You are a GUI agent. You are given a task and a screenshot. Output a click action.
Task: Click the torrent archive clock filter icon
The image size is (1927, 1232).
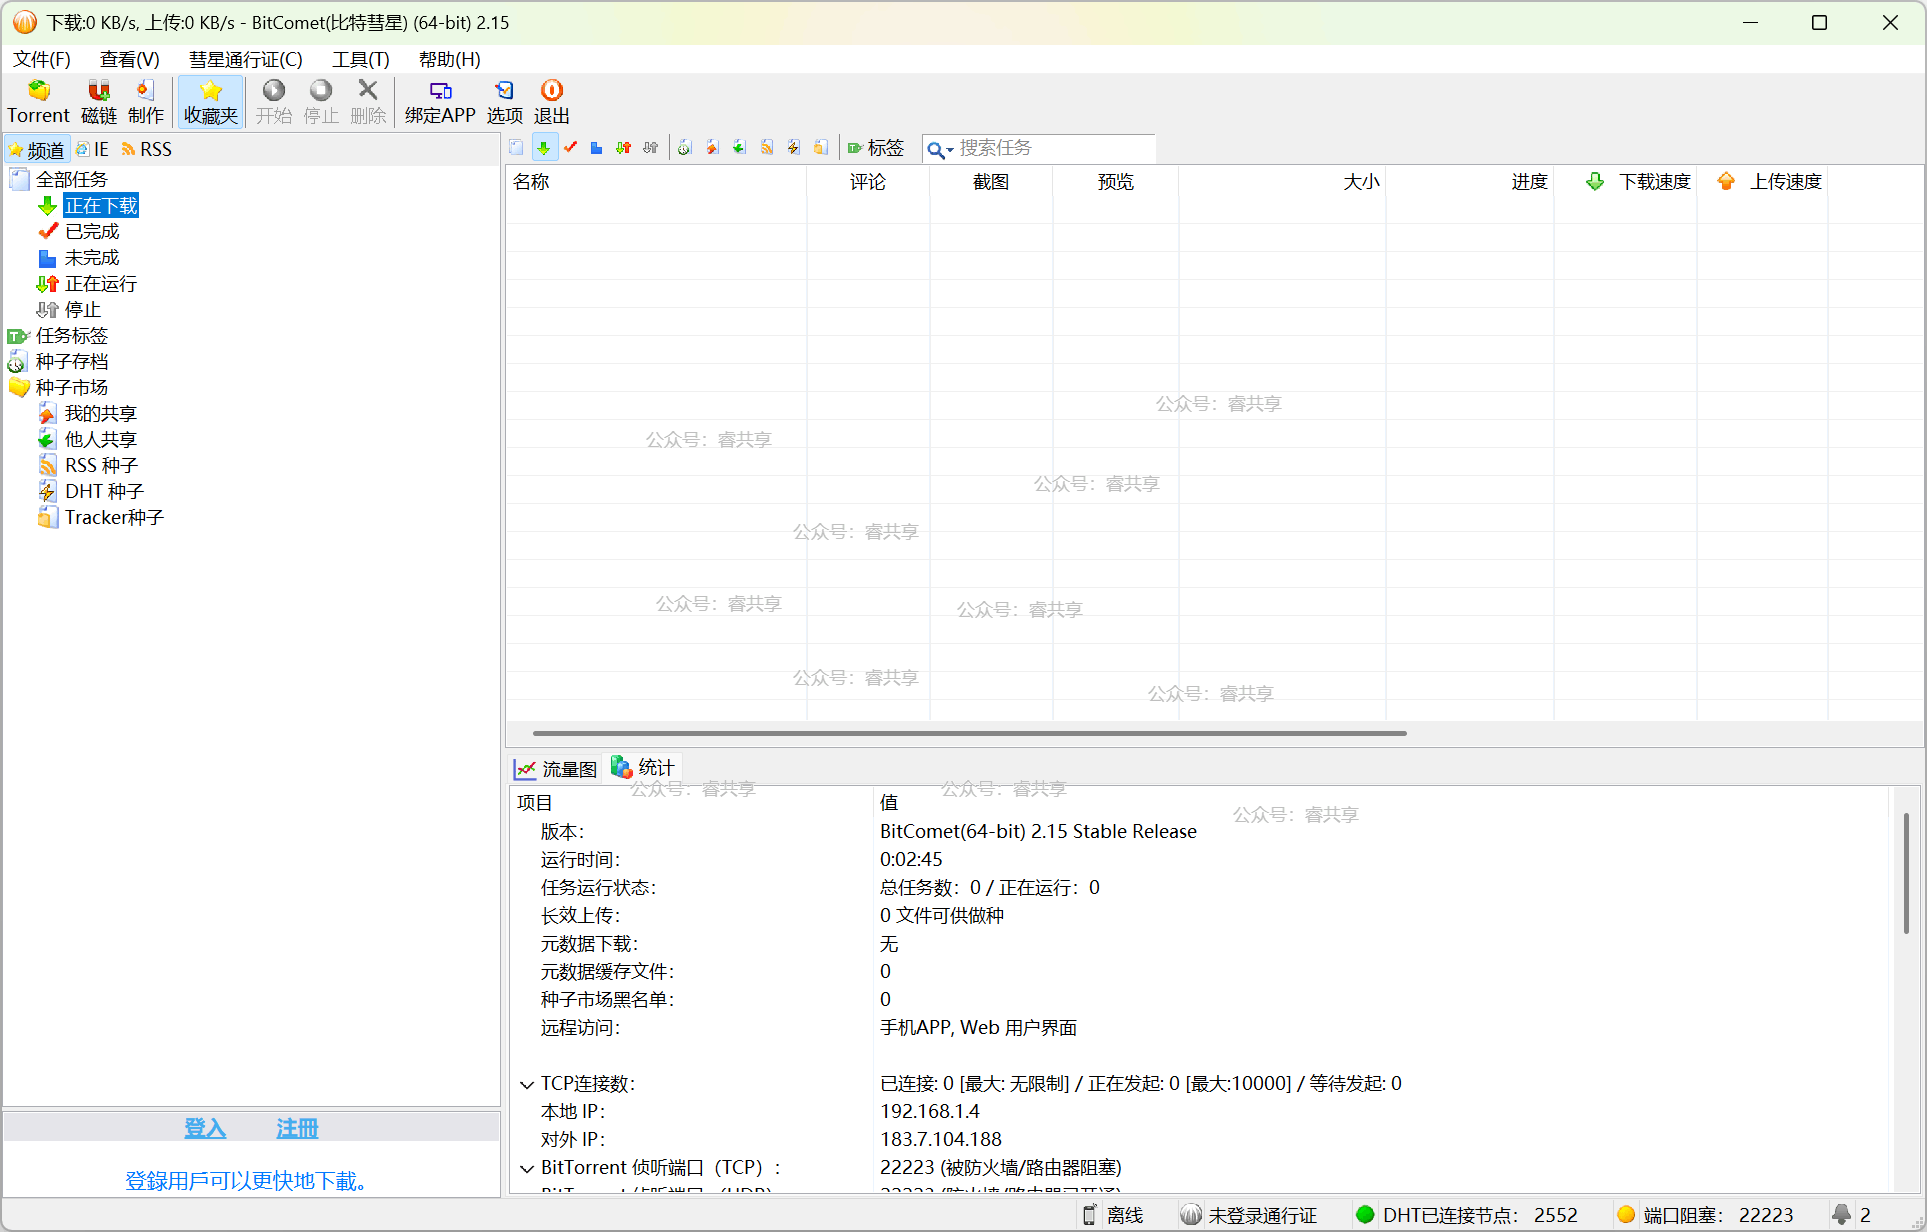pos(685,148)
